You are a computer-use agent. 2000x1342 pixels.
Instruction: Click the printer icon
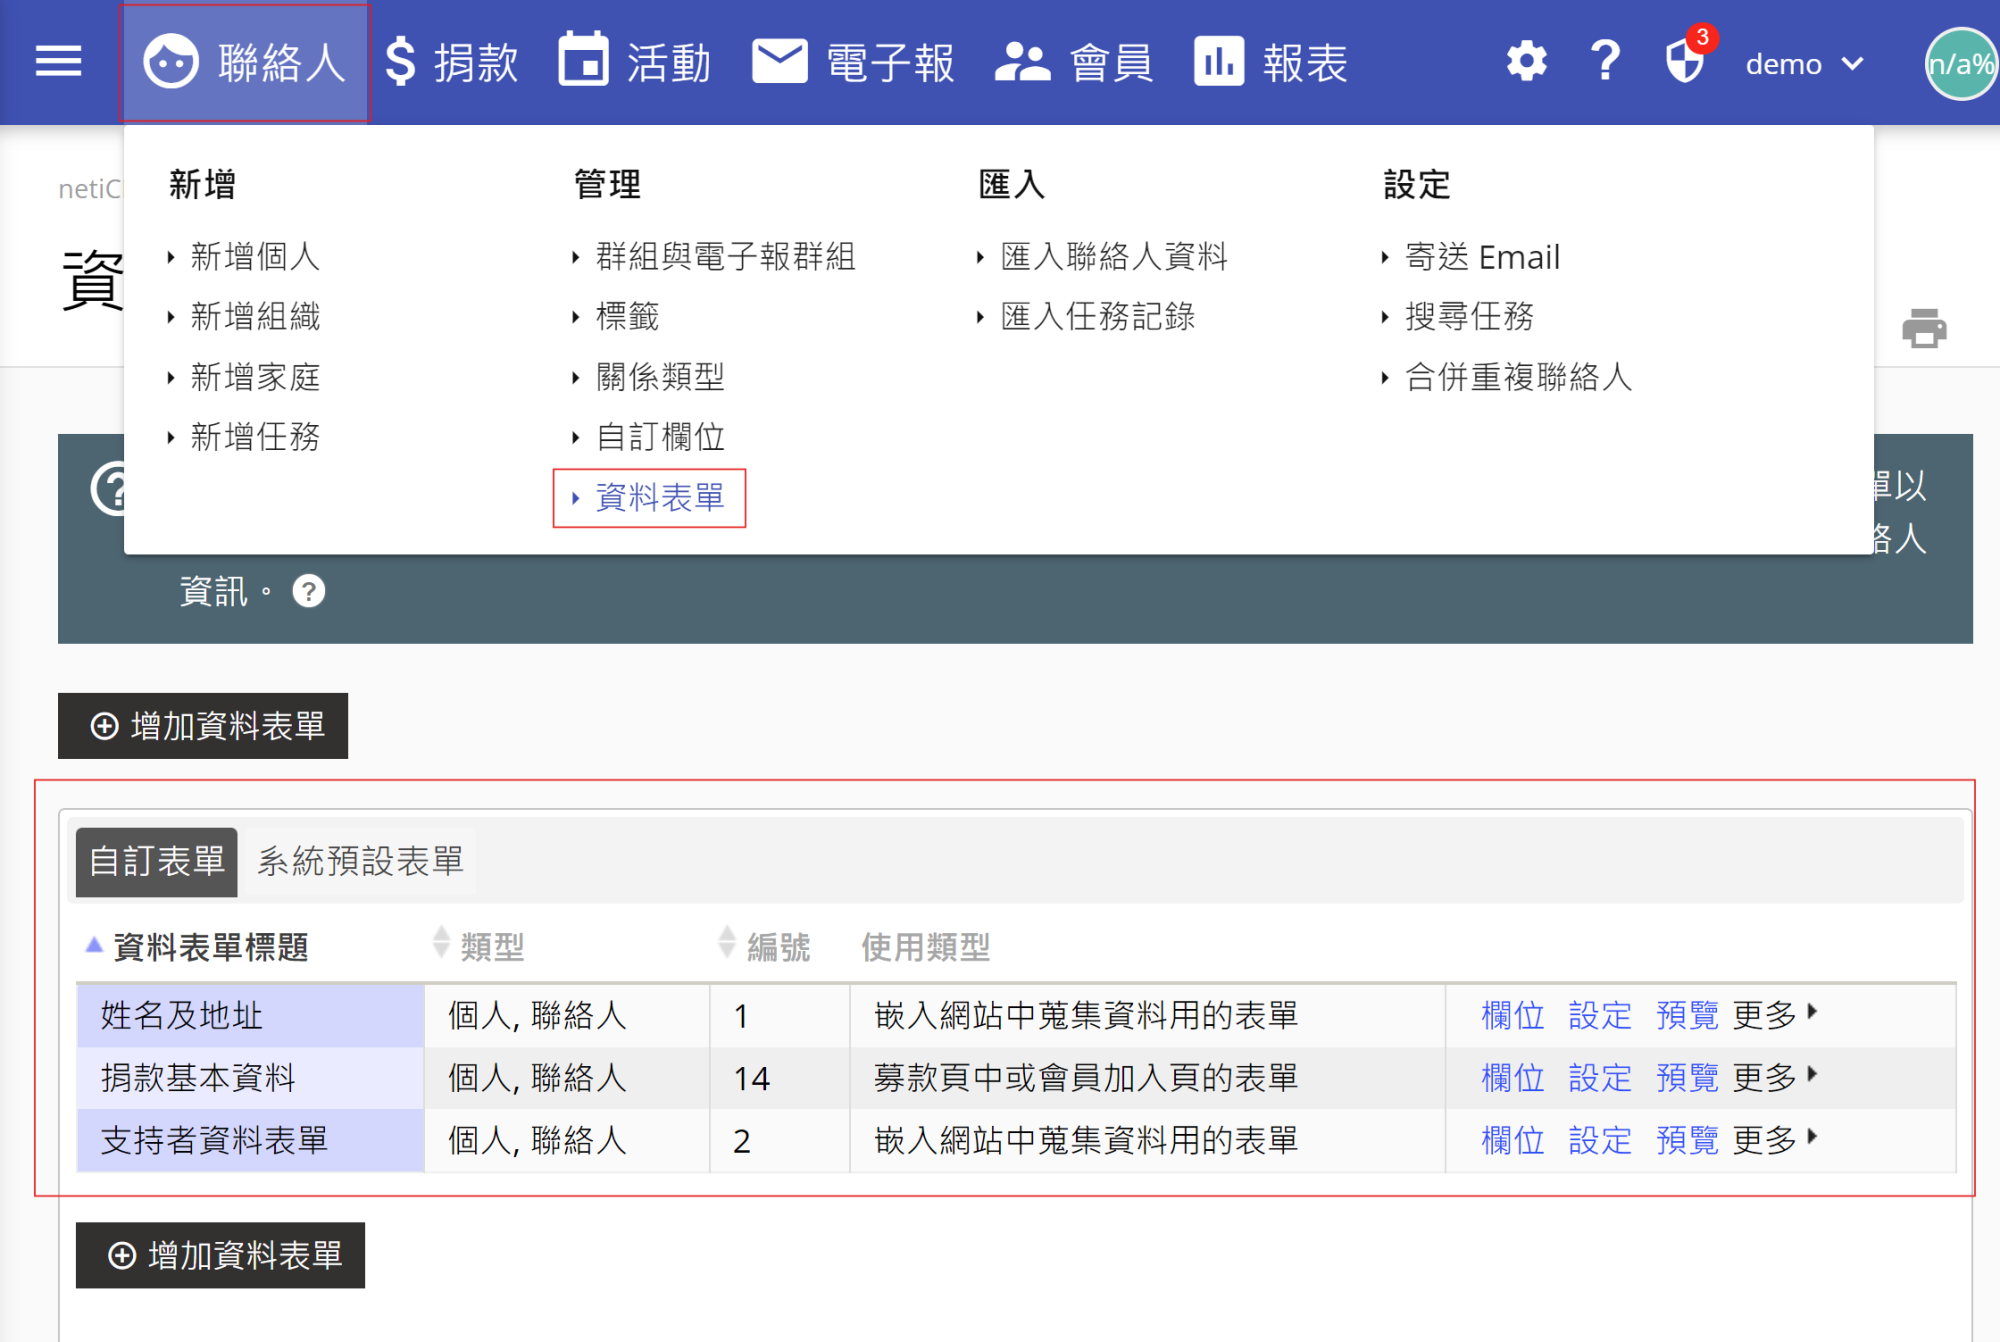click(1924, 329)
